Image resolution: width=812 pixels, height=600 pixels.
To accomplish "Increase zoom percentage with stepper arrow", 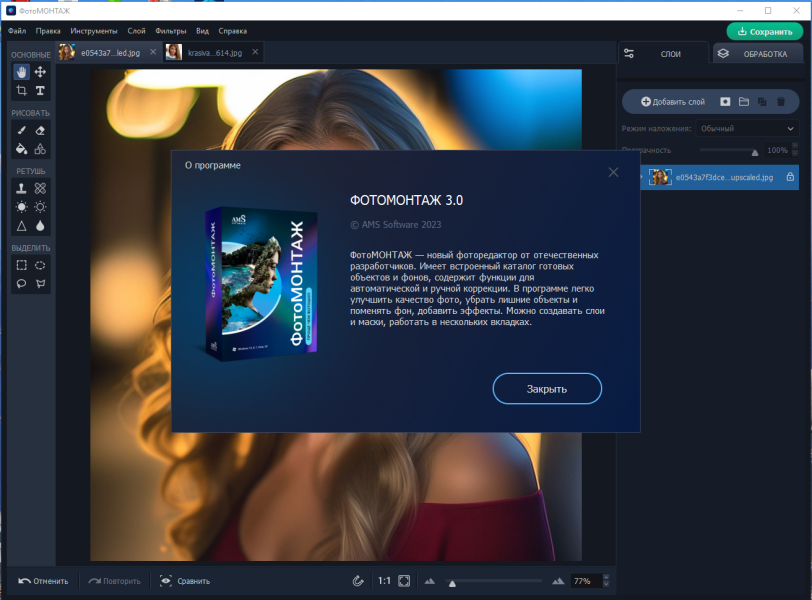I will coord(606,577).
